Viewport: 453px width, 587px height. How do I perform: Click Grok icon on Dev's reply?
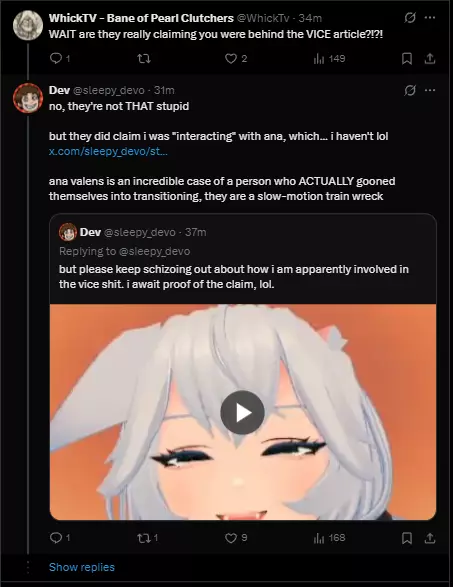coord(410,90)
